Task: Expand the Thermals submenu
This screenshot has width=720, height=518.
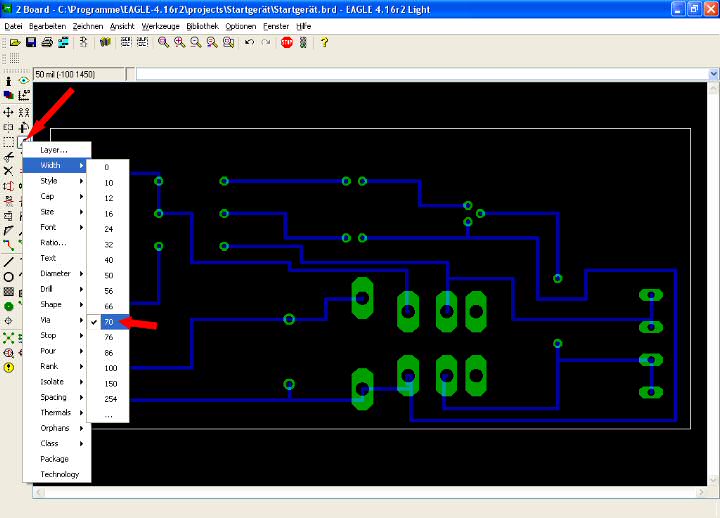Action: pos(57,412)
